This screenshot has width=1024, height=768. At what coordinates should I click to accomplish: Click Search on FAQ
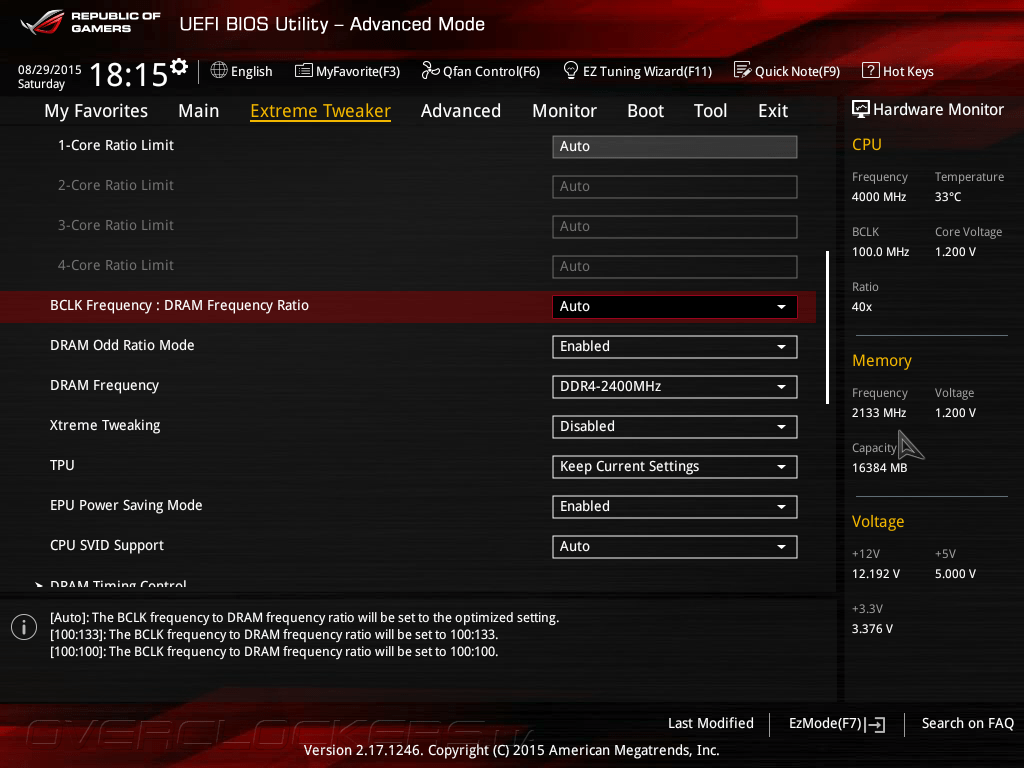(967, 723)
